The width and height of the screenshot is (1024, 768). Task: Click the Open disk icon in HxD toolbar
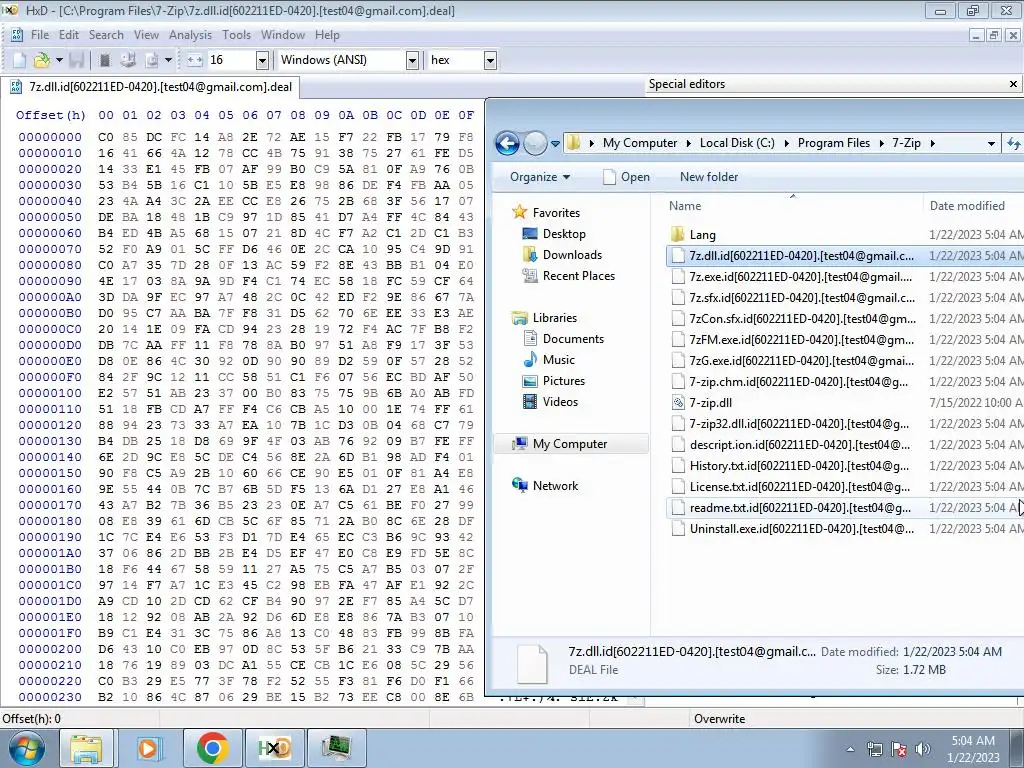click(128, 60)
